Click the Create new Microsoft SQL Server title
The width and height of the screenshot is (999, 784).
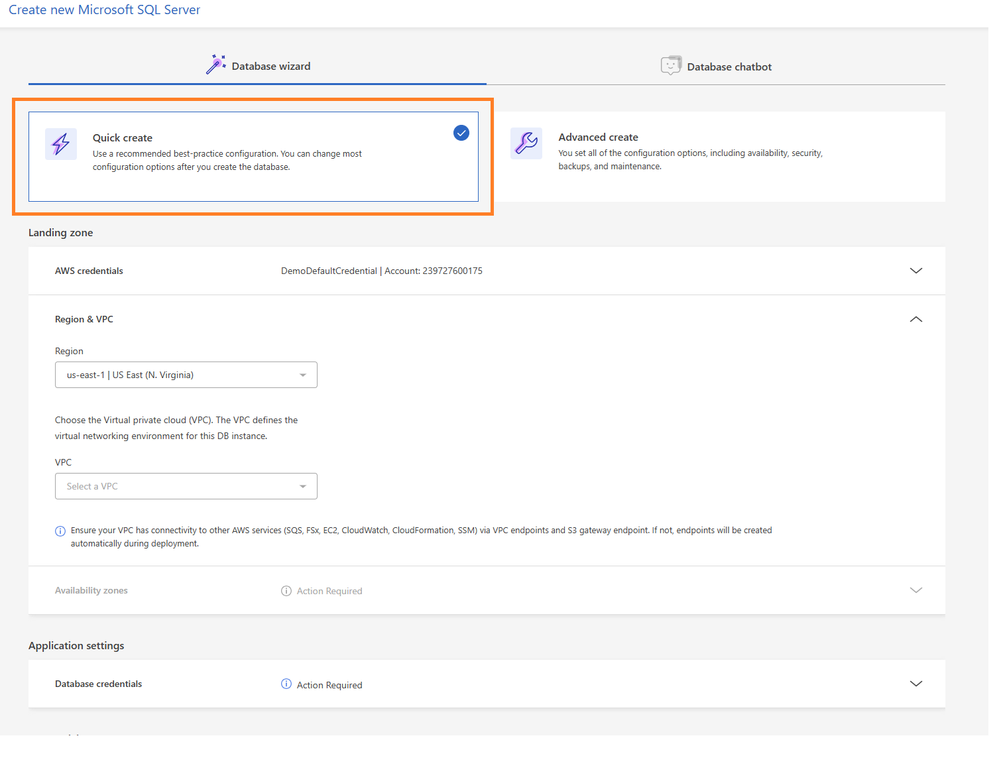coord(104,10)
